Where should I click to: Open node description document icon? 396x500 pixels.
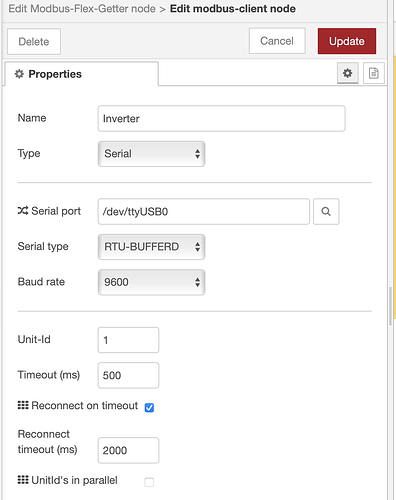pyautogui.click(x=374, y=73)
